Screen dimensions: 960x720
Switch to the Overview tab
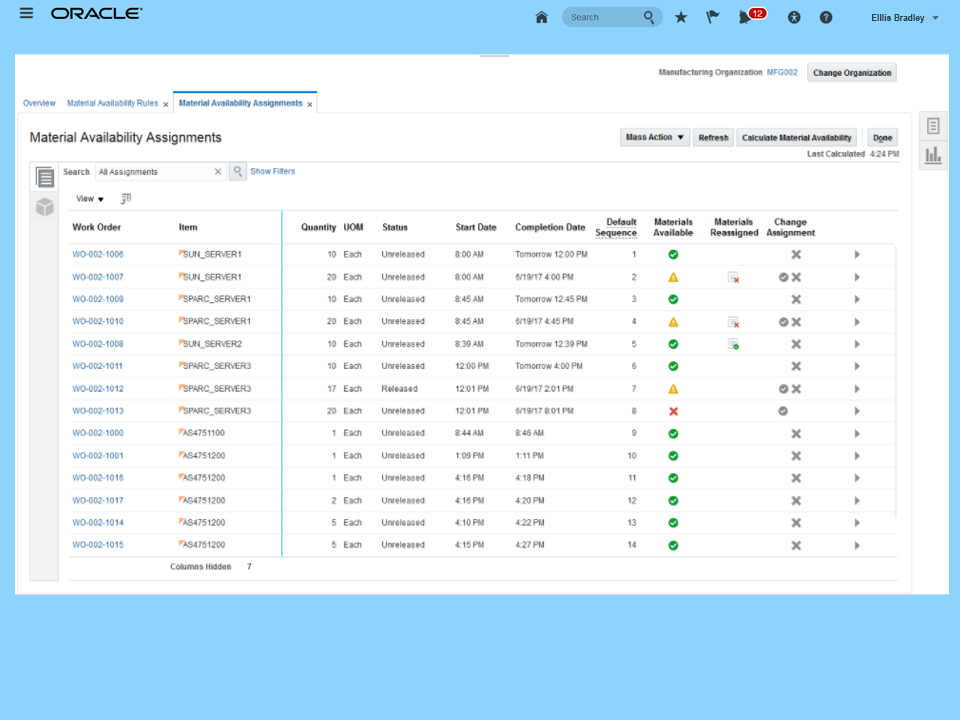point(39,103)
